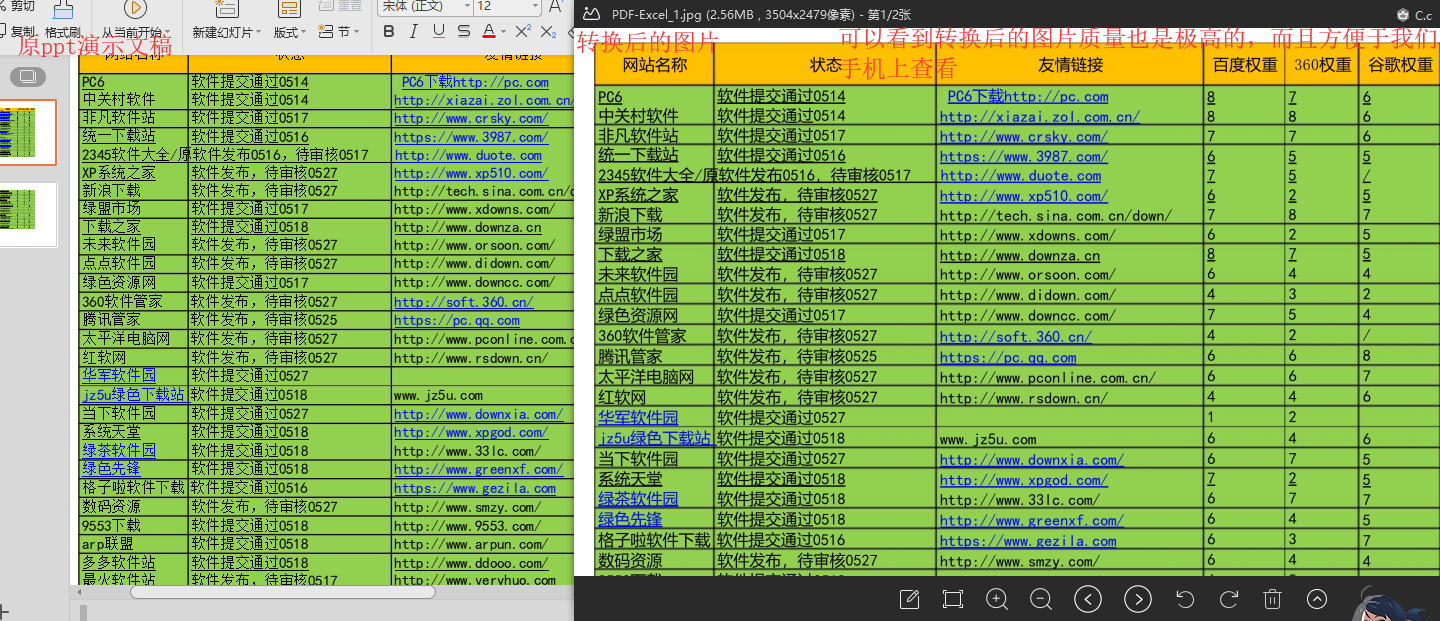Click http://www.greenxf.com/ in image viewer

tap(1032, 520)
